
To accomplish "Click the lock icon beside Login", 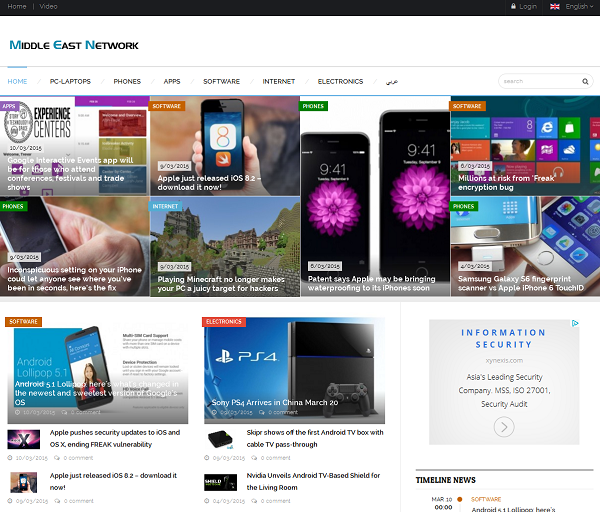I will (512, 6).
